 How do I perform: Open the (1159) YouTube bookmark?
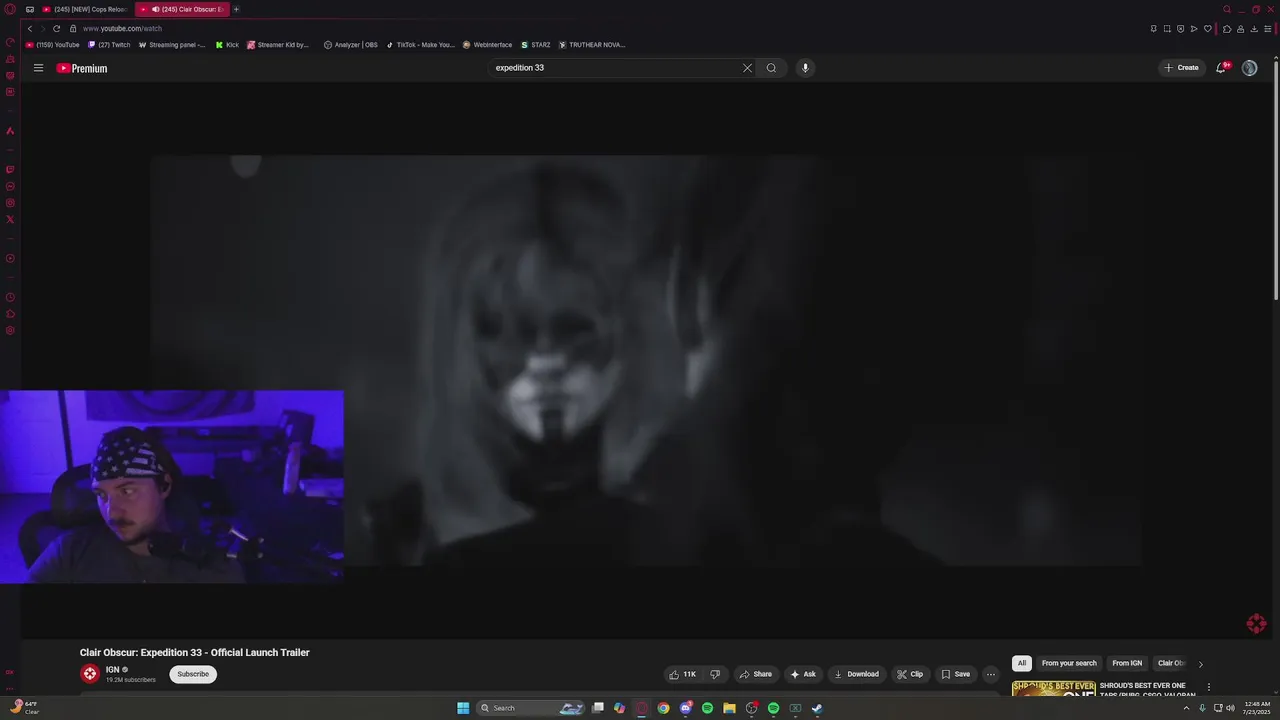(52, 45)
